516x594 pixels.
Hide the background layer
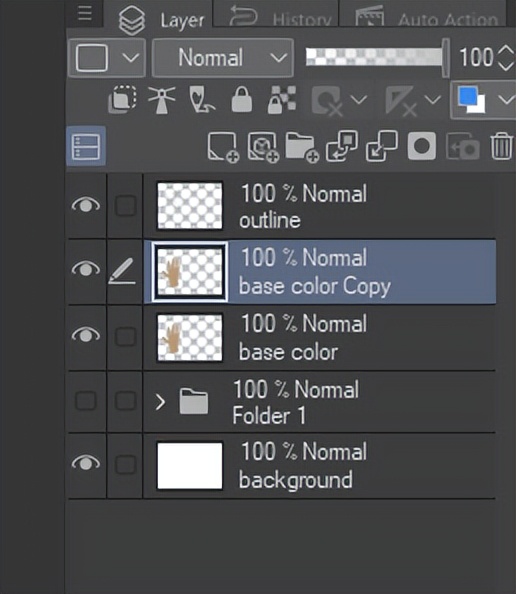tap(86, 463)
